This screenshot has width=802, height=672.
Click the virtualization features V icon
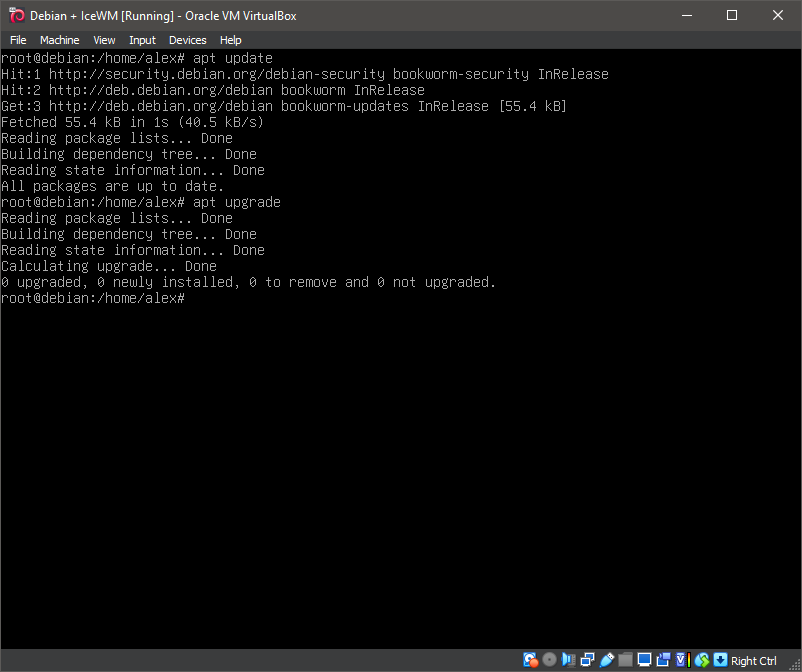pos(682,660)
